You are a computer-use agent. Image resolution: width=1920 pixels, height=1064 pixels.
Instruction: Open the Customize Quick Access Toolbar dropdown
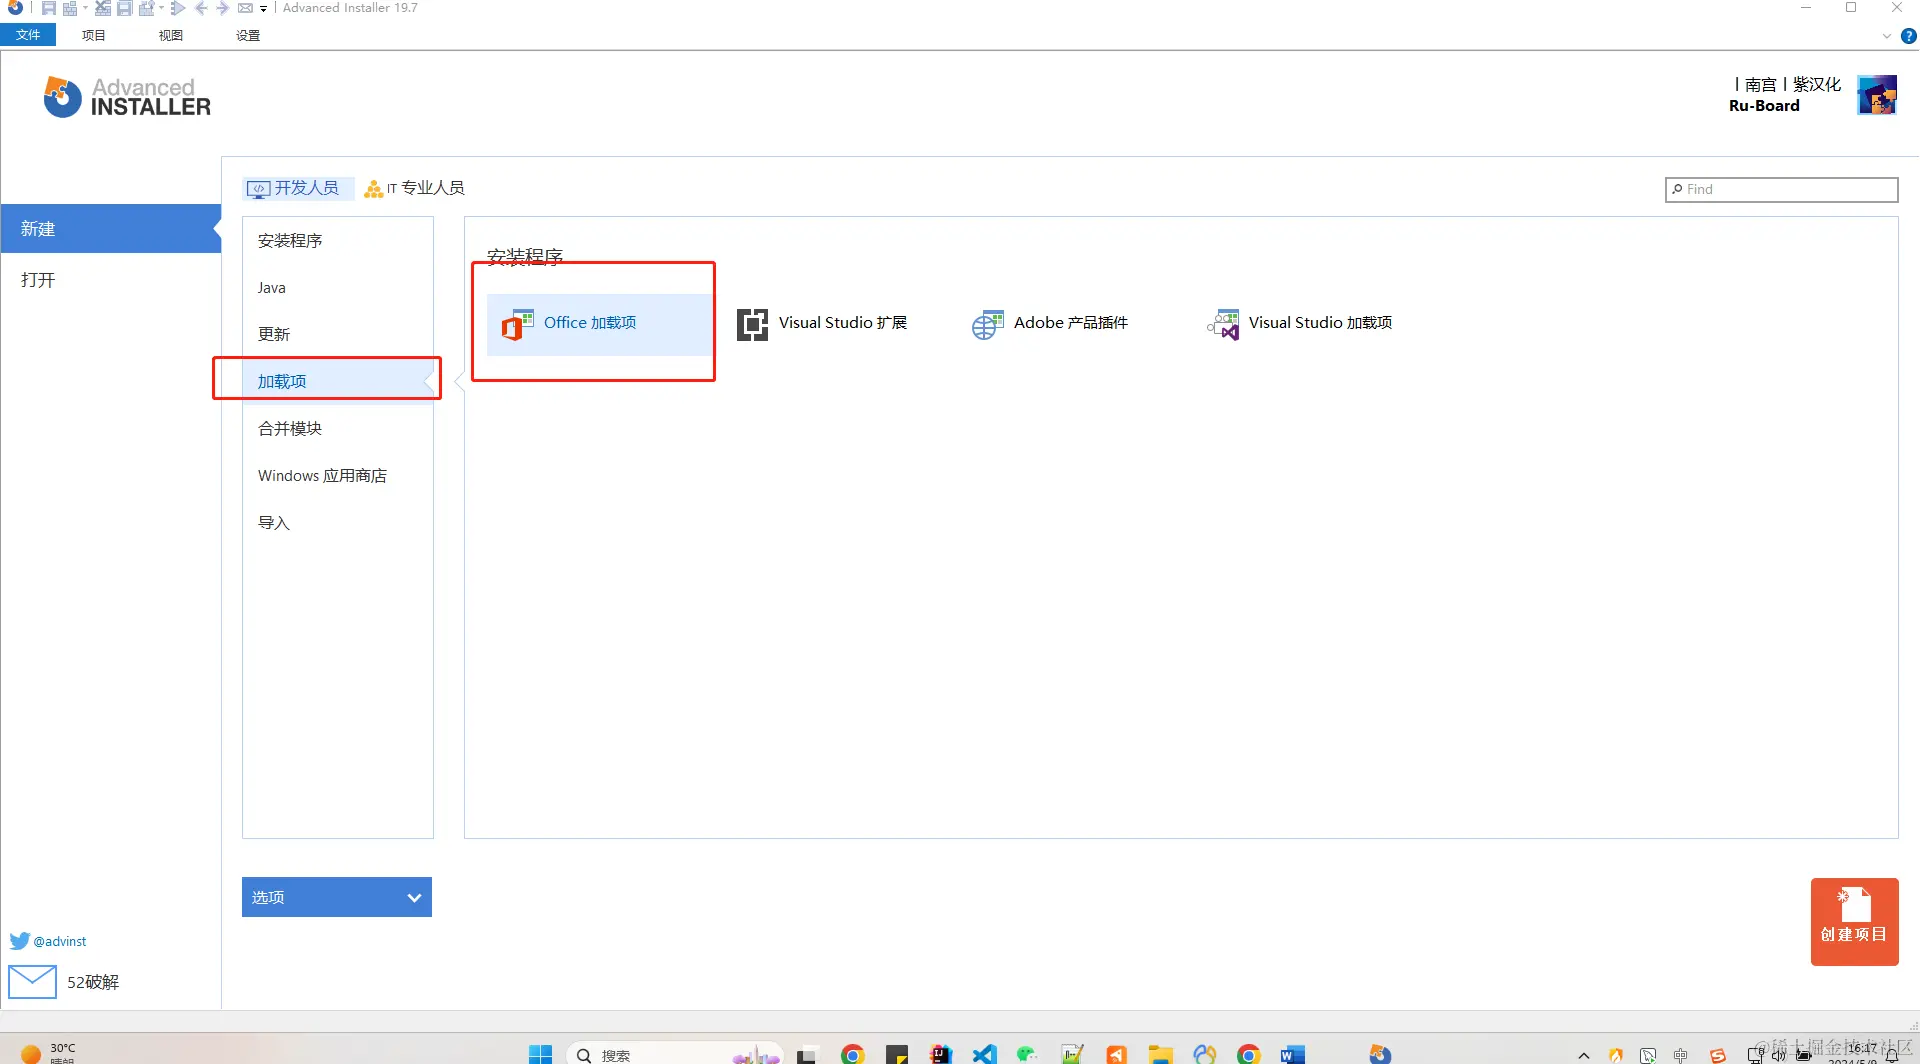click(263, 9)
